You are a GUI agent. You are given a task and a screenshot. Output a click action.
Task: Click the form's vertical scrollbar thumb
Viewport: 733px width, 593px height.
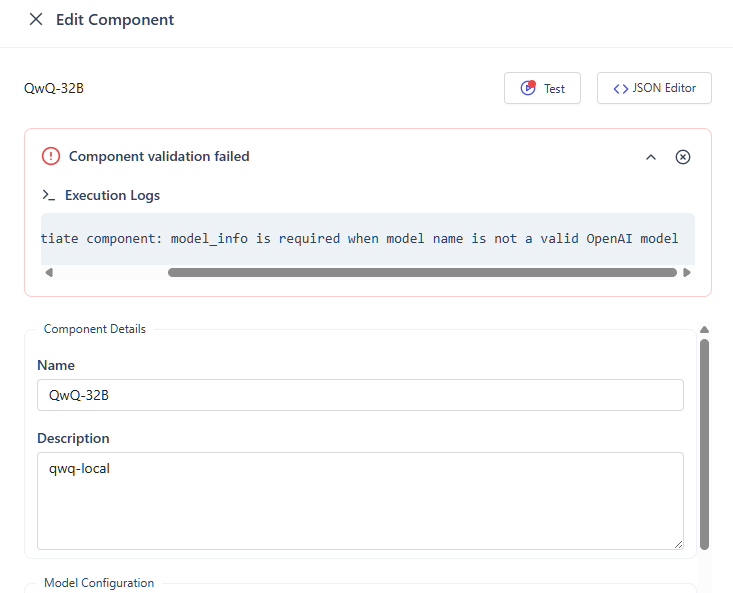[704, 444]
